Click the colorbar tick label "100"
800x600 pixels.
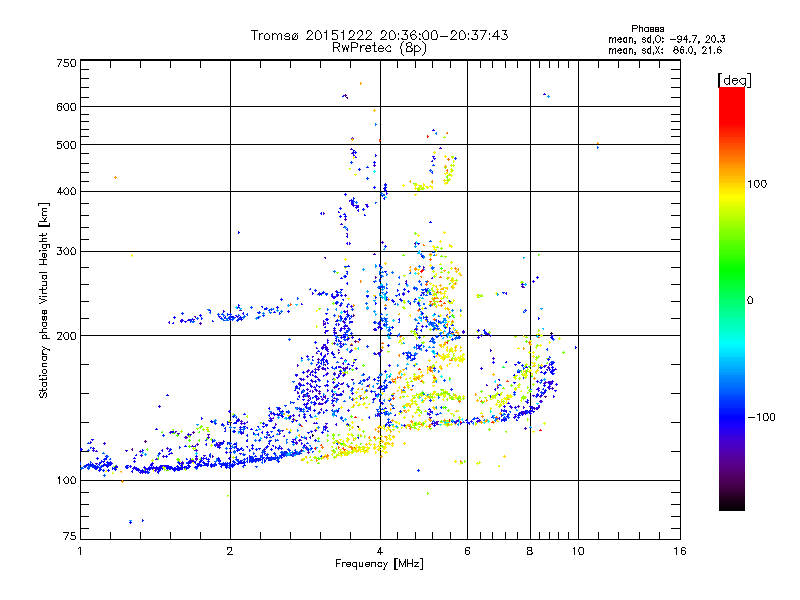757,184
